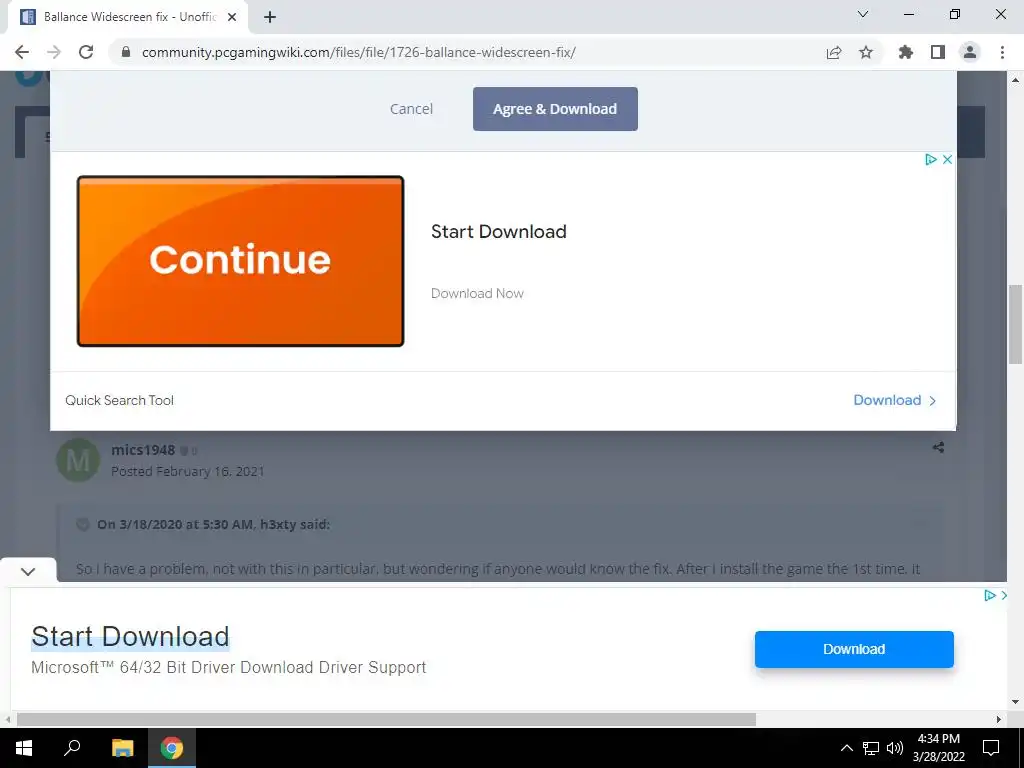The image size is (1024, 768).
Task: Click Microsoft Driver Support ad text
Action: (229, 667)
